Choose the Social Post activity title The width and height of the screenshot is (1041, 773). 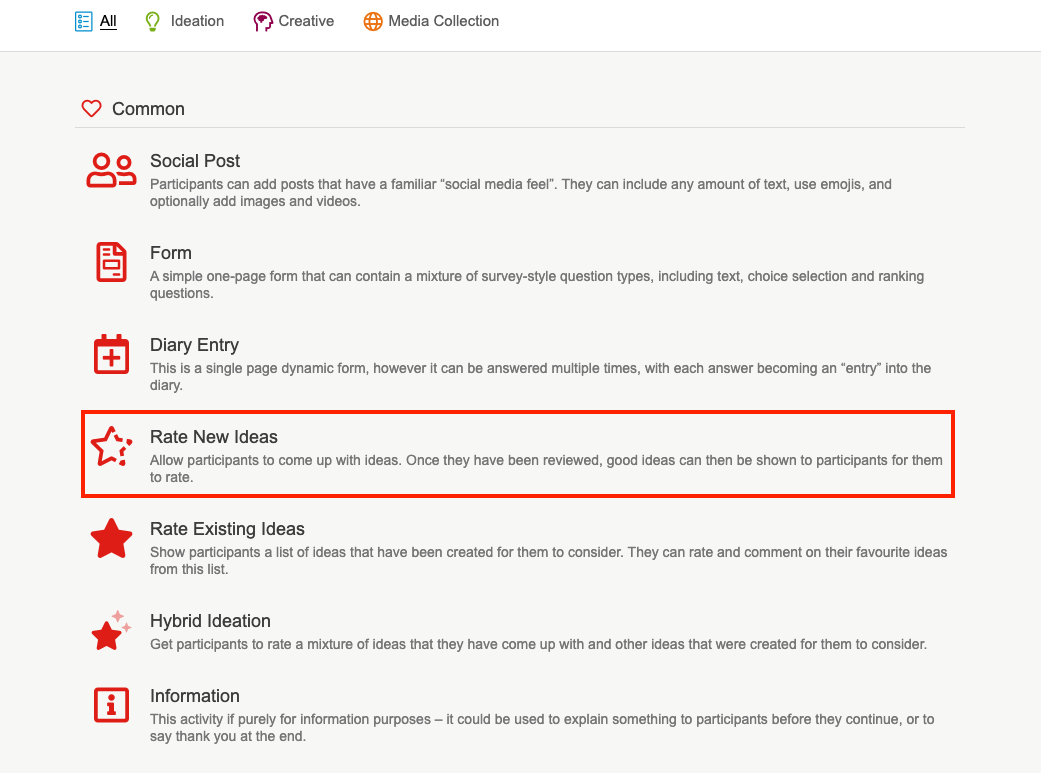tap(195, 161)
